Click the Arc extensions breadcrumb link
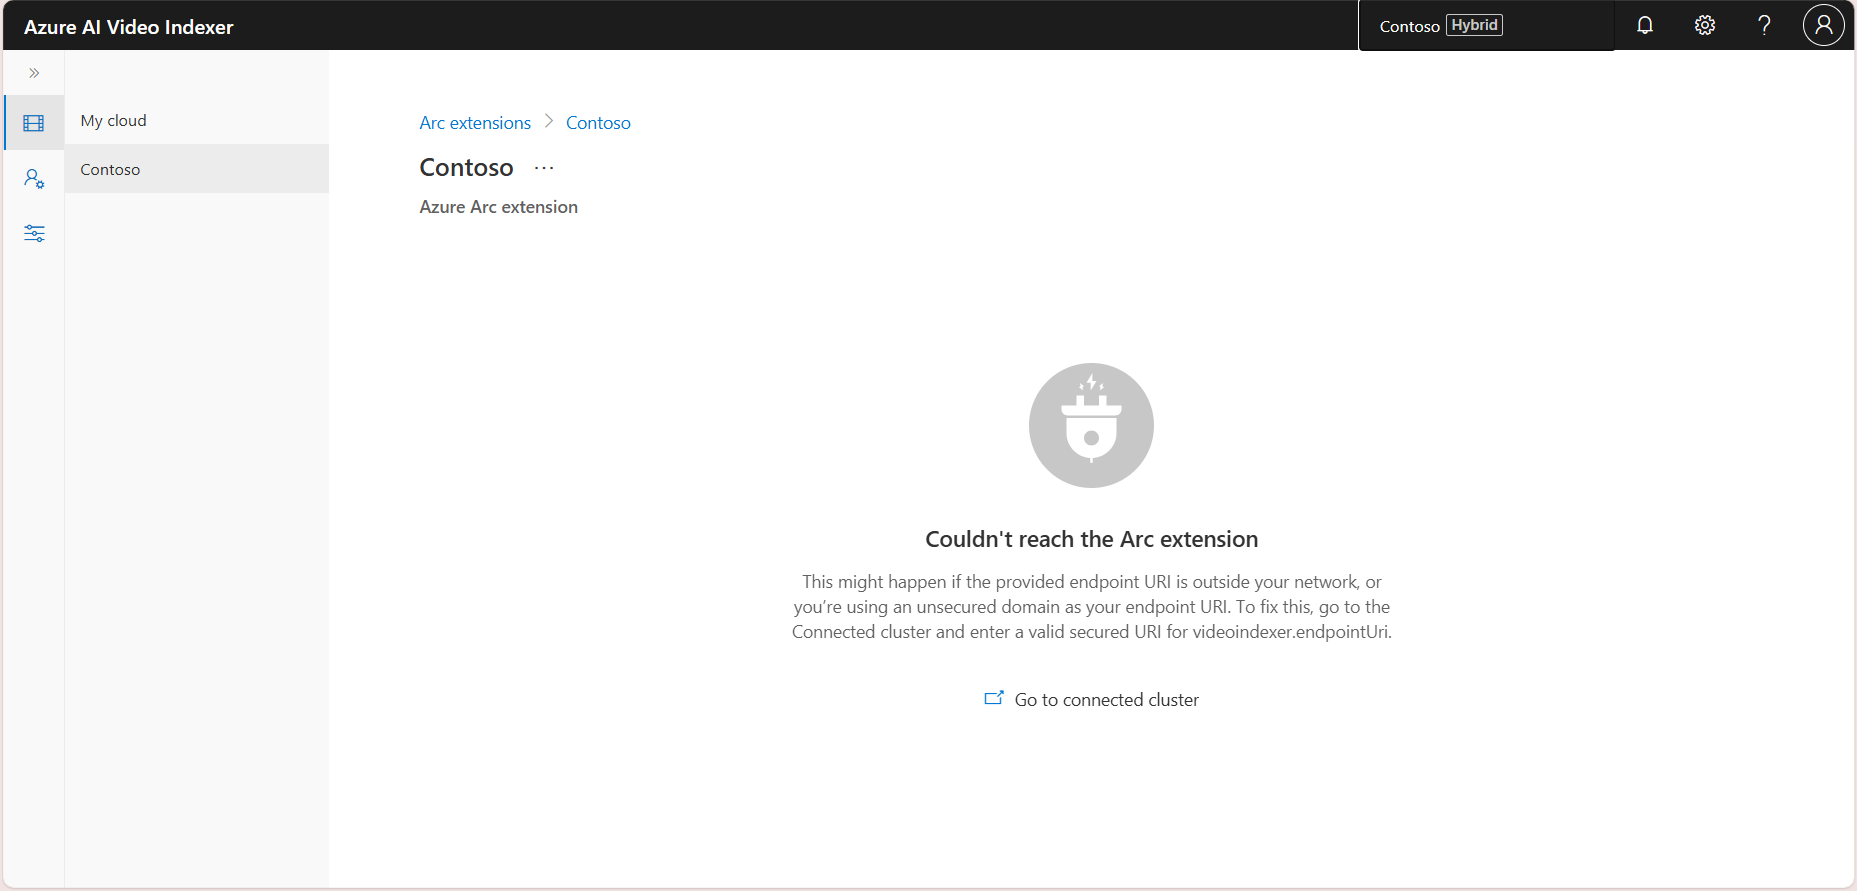 click(475, 123)
